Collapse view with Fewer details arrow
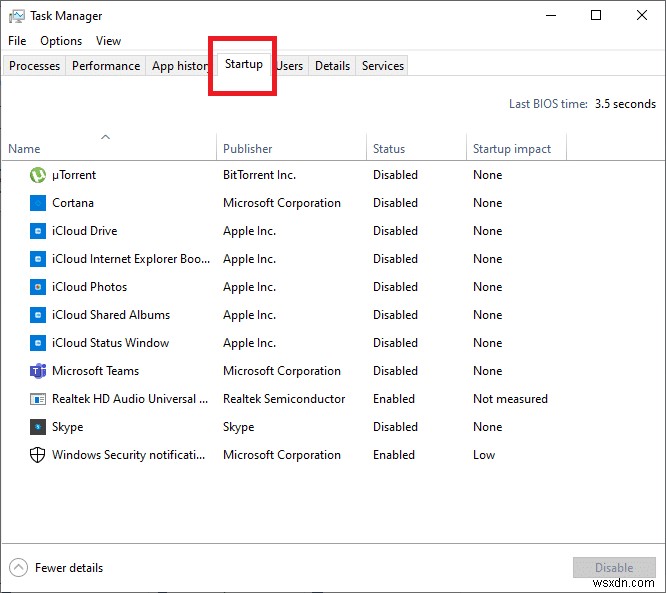Image resolution: width=666 pixels, height=593 pixels. click(17, 568)
